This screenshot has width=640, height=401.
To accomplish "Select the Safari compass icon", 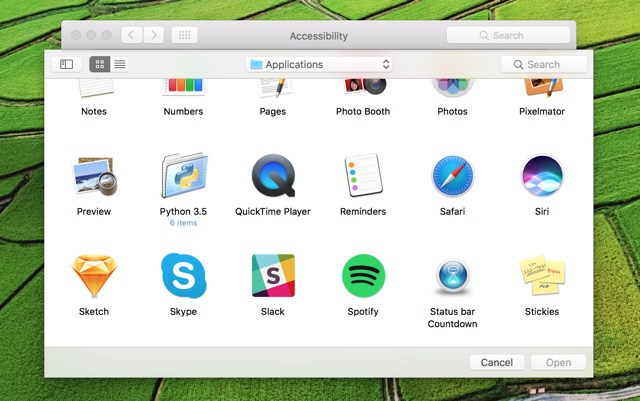I will click(453, 176).
